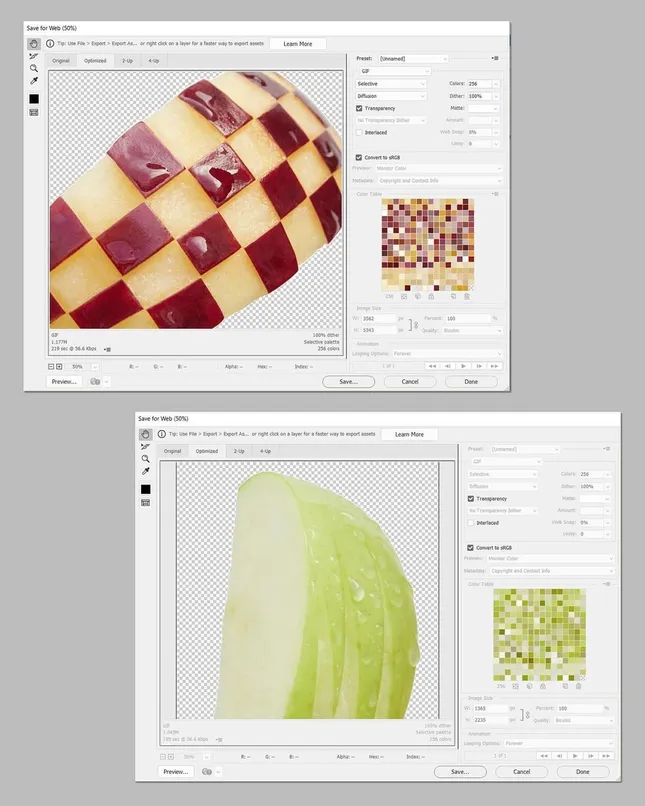Switch to 4-Up tab in top dialog
This screenshot has width=645, height=806.
click(154, 61)
